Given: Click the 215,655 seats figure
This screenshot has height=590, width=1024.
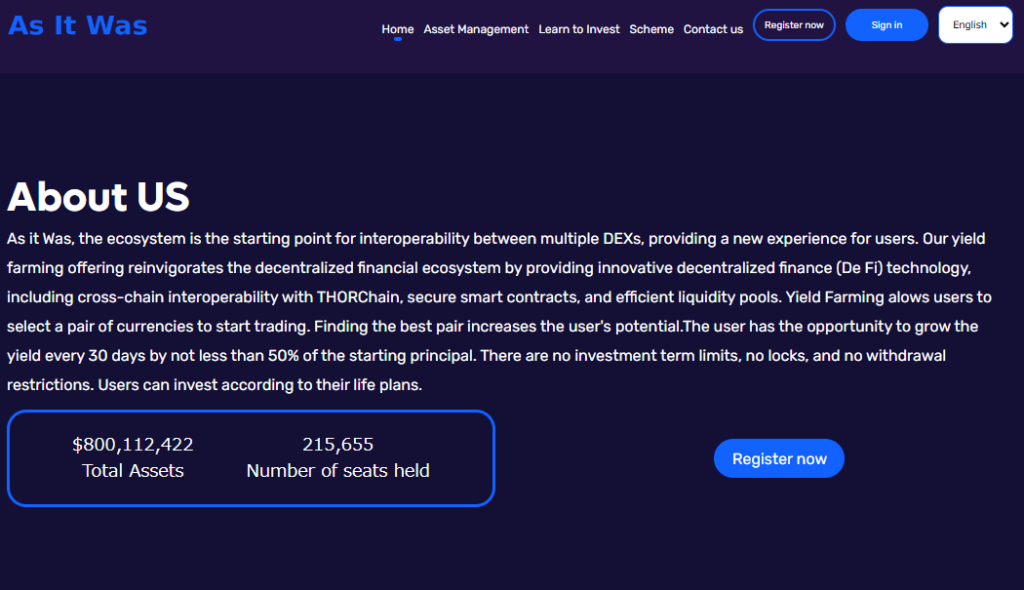Looking at the screenshot, I should (338, 445).
